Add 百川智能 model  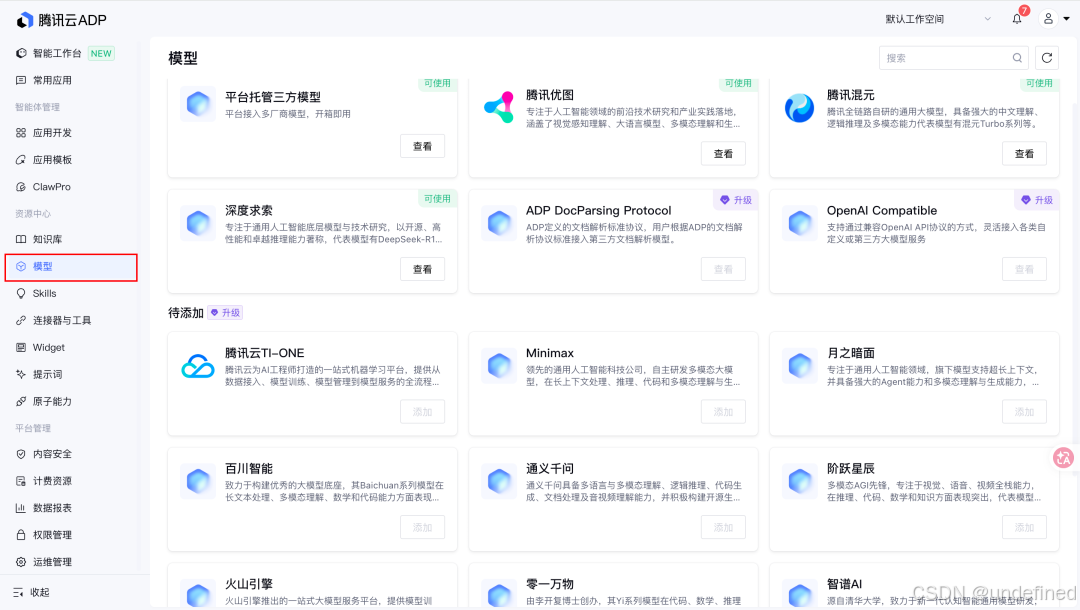point(422,527)
